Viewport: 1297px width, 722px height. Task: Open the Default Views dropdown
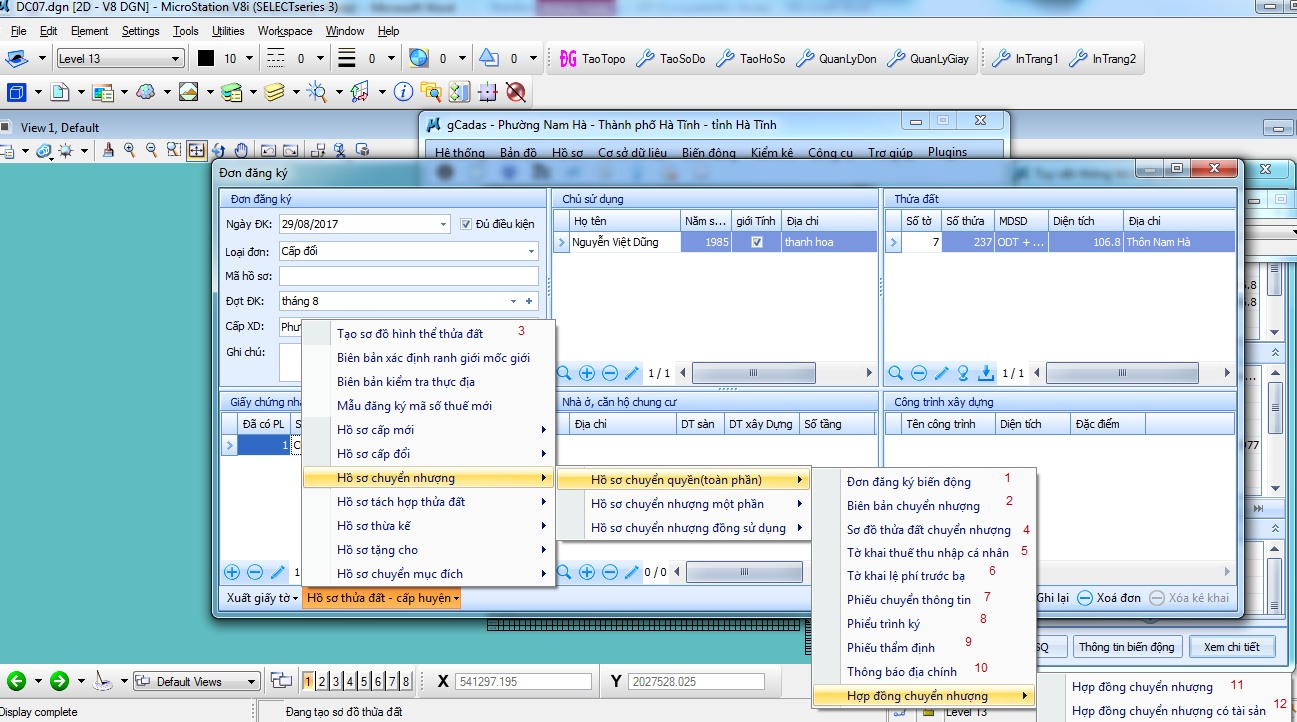pyautogui.click(x=251, y=682)
